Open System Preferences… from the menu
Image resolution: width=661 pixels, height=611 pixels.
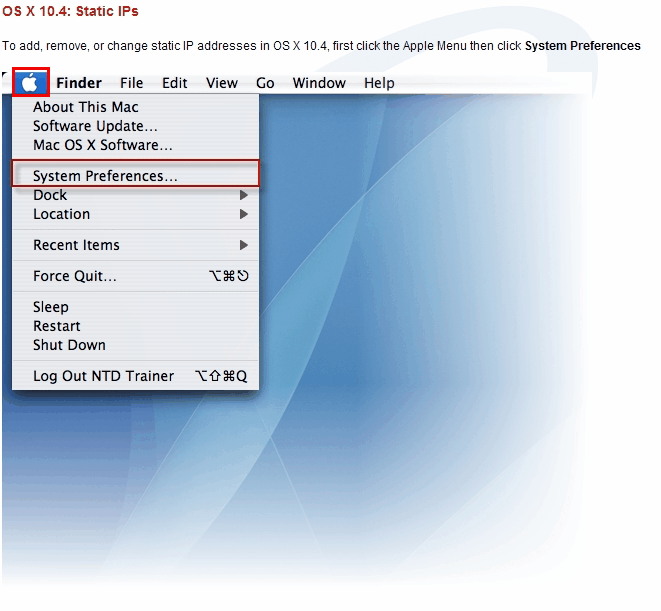click(x=105, y=176)
